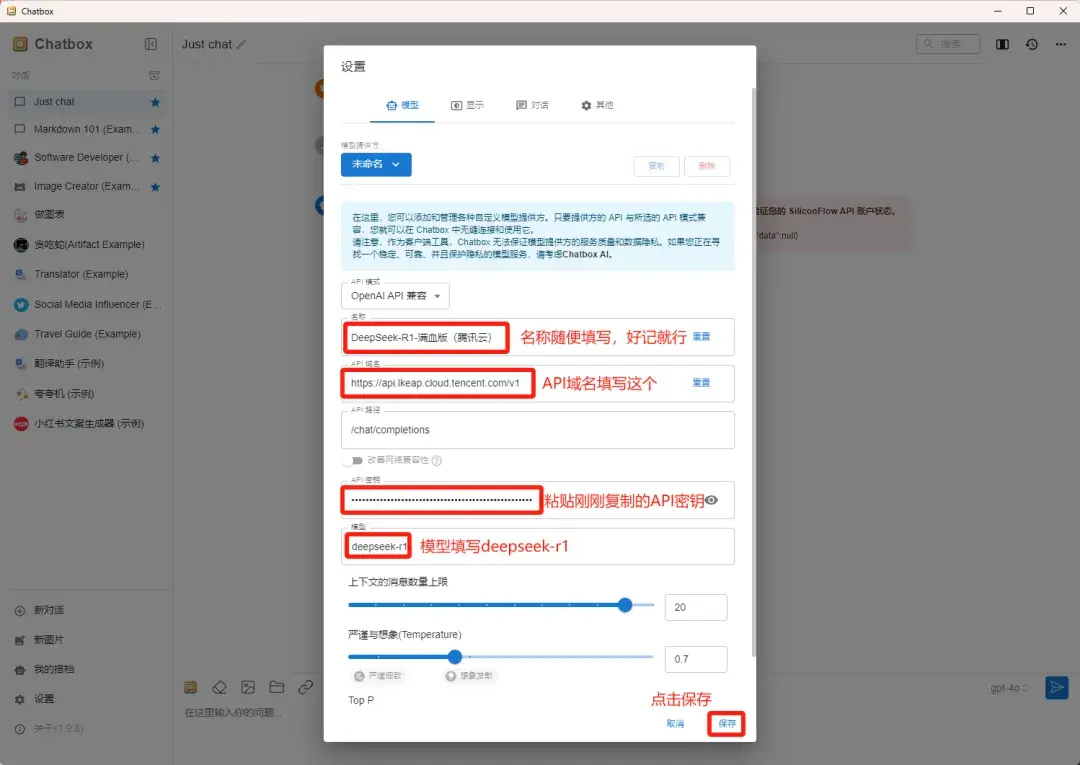The width and height of the screenshot is (1080, 765).
Task: Toggle the split view layout icon
Action: pos(1002,44)
